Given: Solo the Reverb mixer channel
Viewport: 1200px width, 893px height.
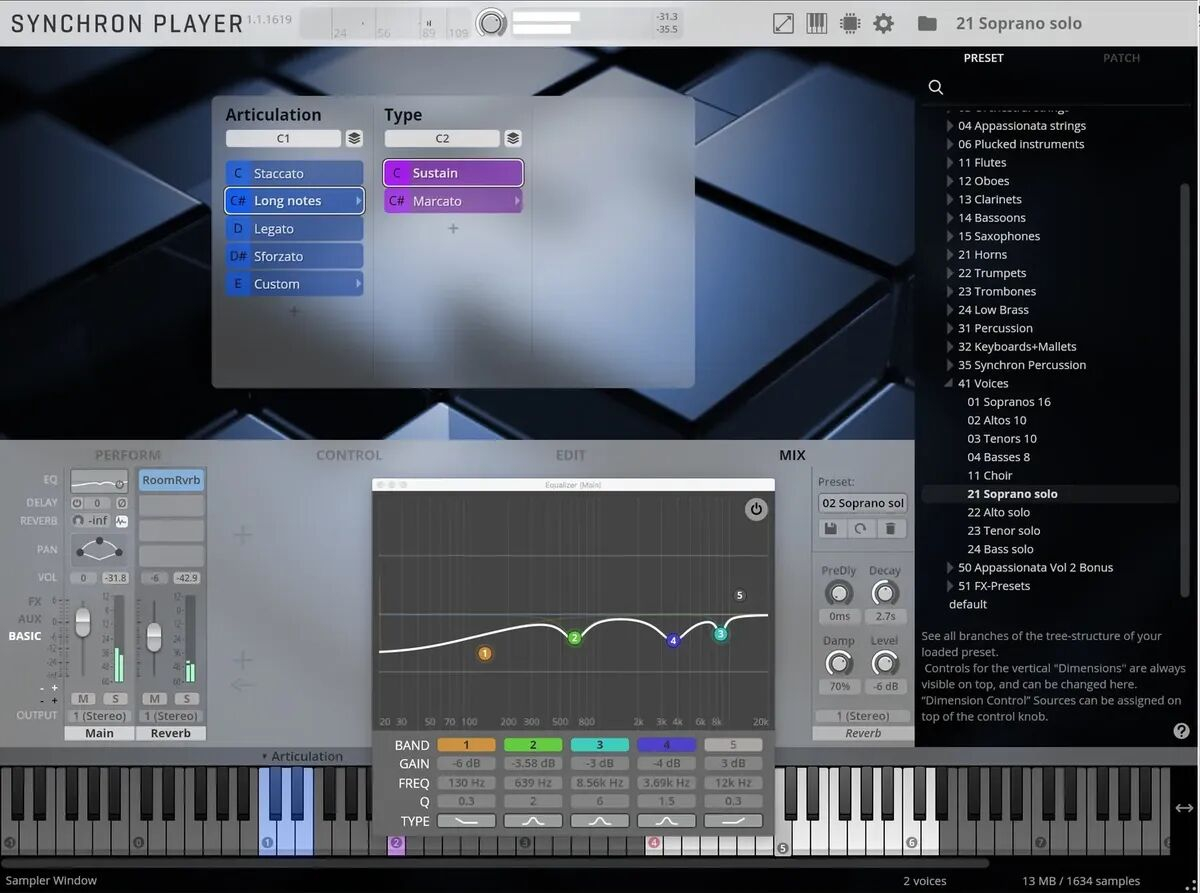Looking at the screenshot, I should click(186, 698).
